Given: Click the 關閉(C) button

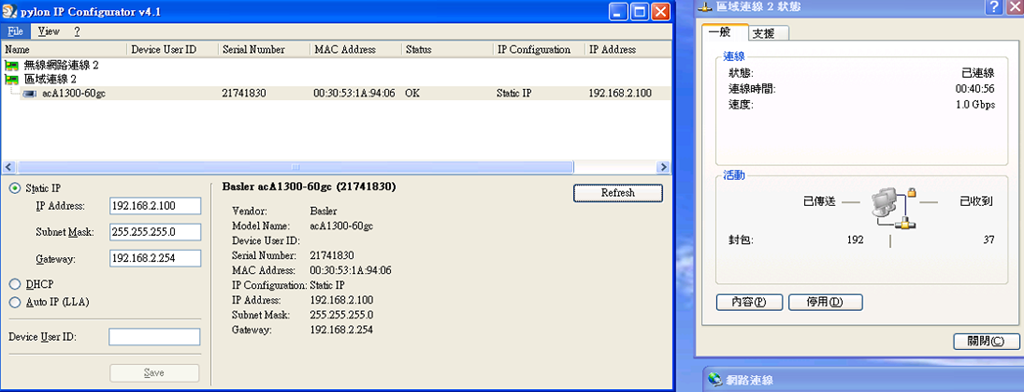Looking at the screenshot, I should (987, 341).
